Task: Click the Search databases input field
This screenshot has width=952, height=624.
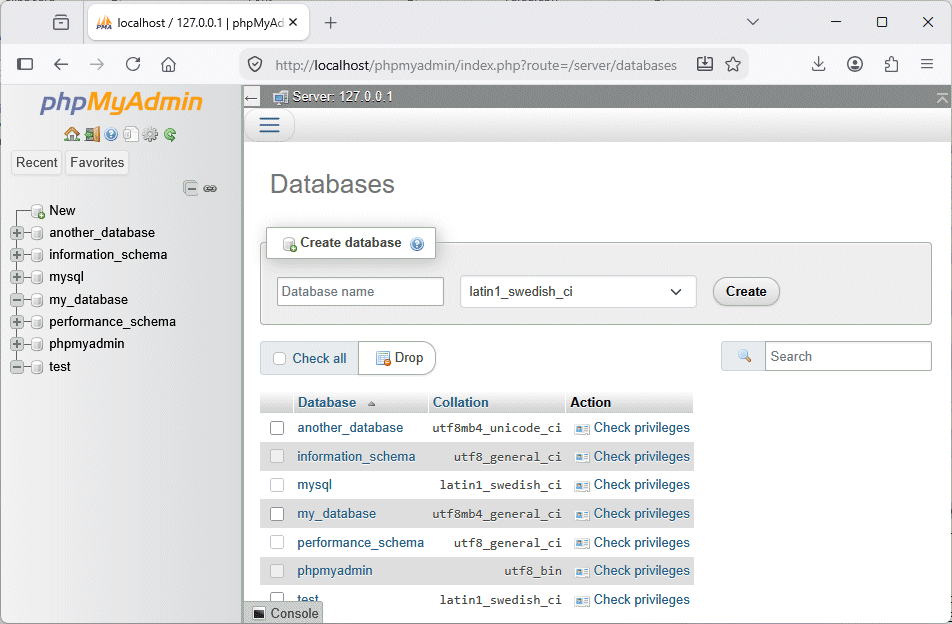Action: [848, 356]
